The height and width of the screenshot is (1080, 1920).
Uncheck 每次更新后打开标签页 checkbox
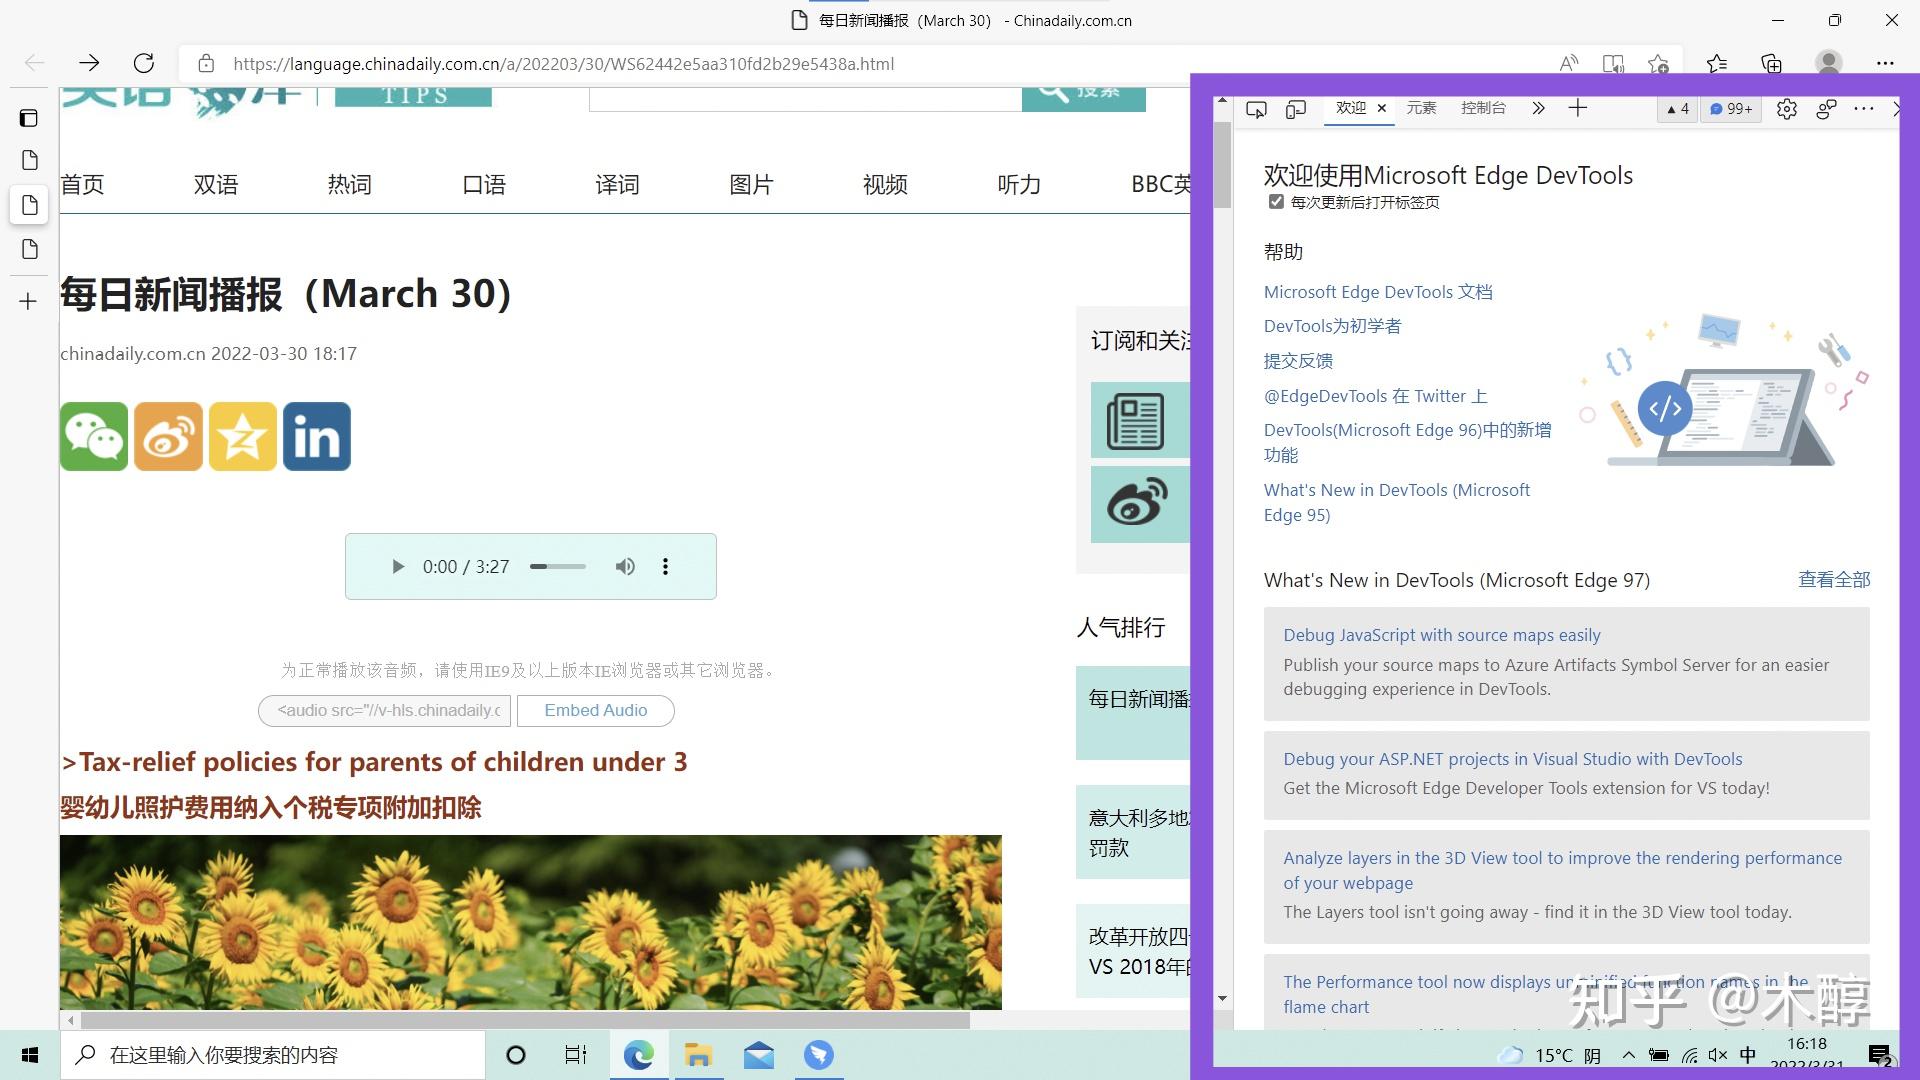(x=1276, y=201)
